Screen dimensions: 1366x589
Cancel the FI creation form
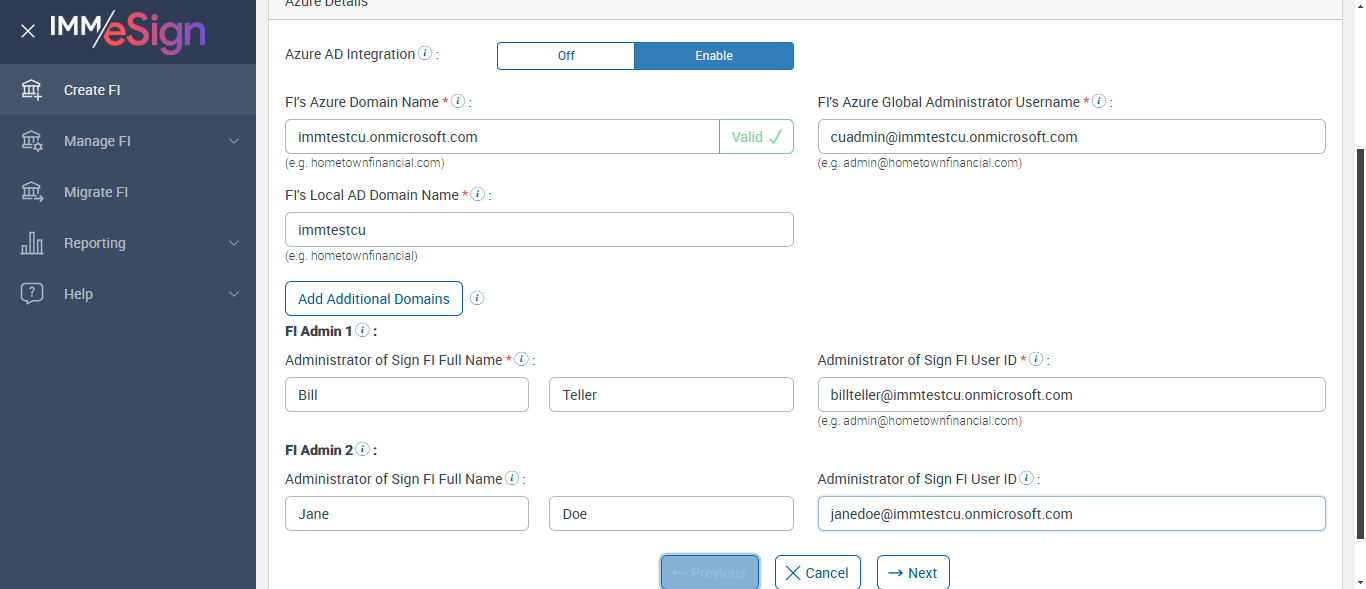818,573
